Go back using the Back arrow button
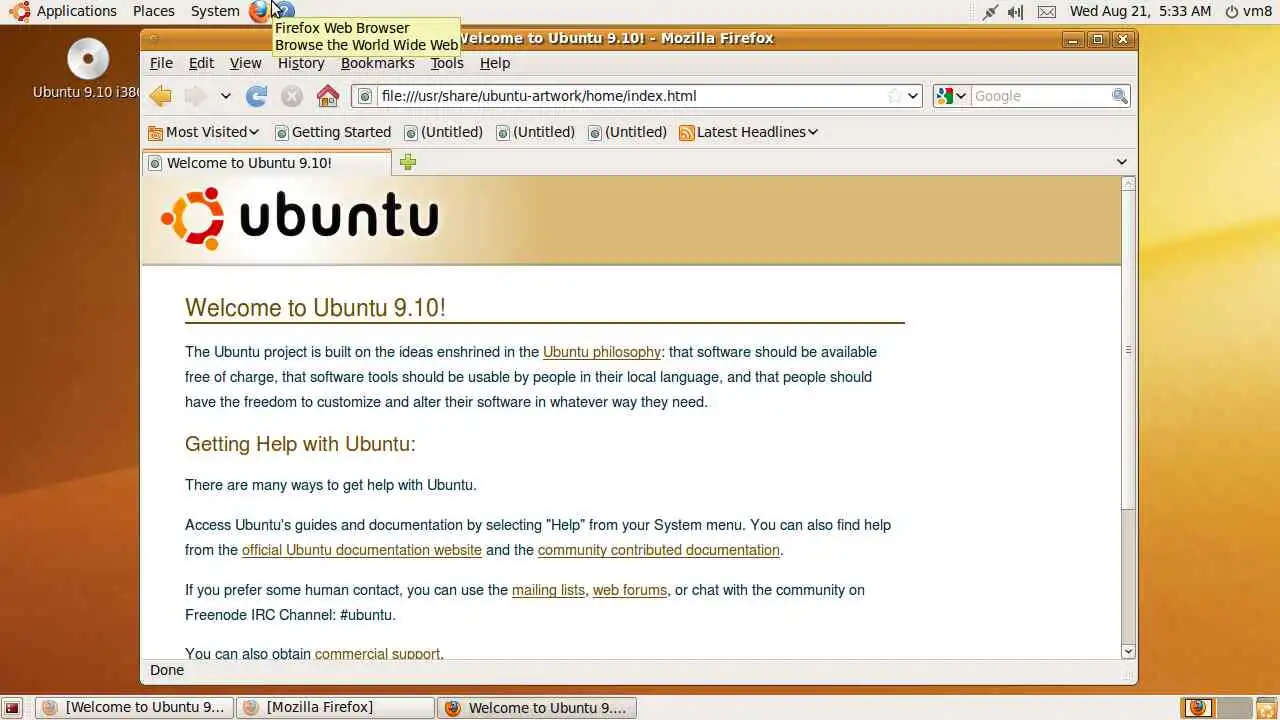 [x=160, y=96]
